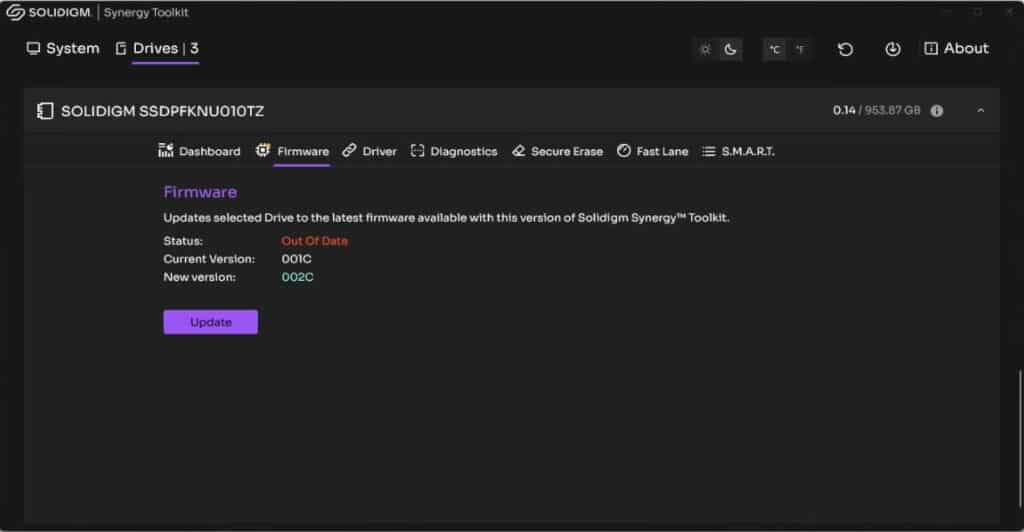
Task: Click new version value 002C
Action: (x=297, y=277)
